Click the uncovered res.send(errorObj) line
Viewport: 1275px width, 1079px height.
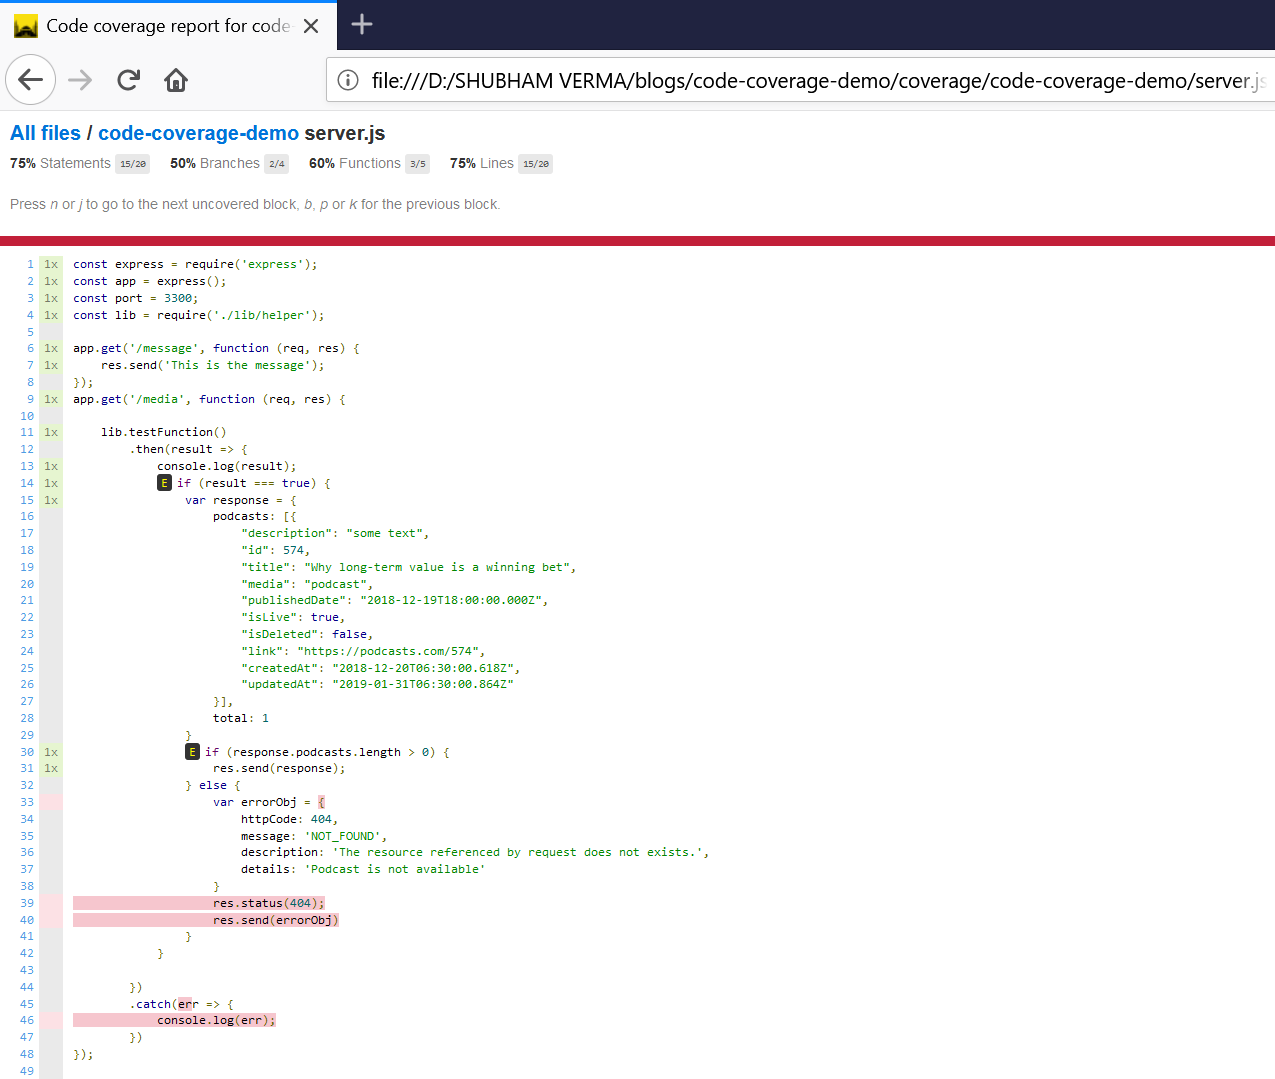pos(276,920)
